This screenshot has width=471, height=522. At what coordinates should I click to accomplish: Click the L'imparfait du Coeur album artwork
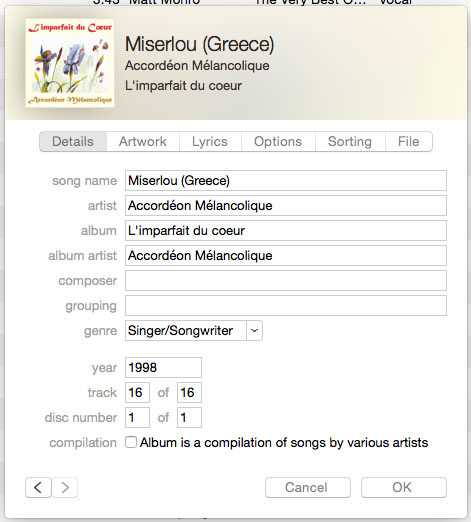pyautogui.click(x=70, y=63)
